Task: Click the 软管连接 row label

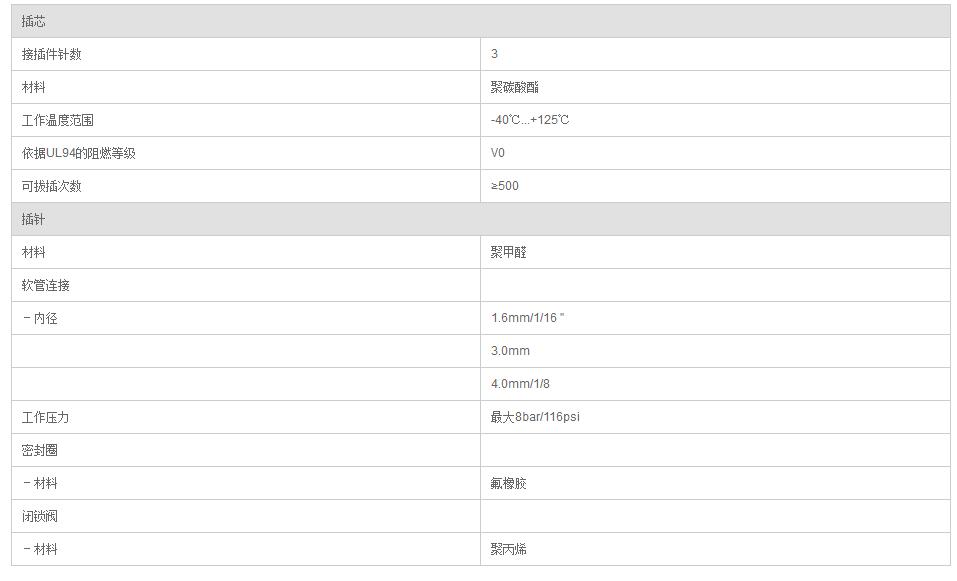Action: coord(46,285)
